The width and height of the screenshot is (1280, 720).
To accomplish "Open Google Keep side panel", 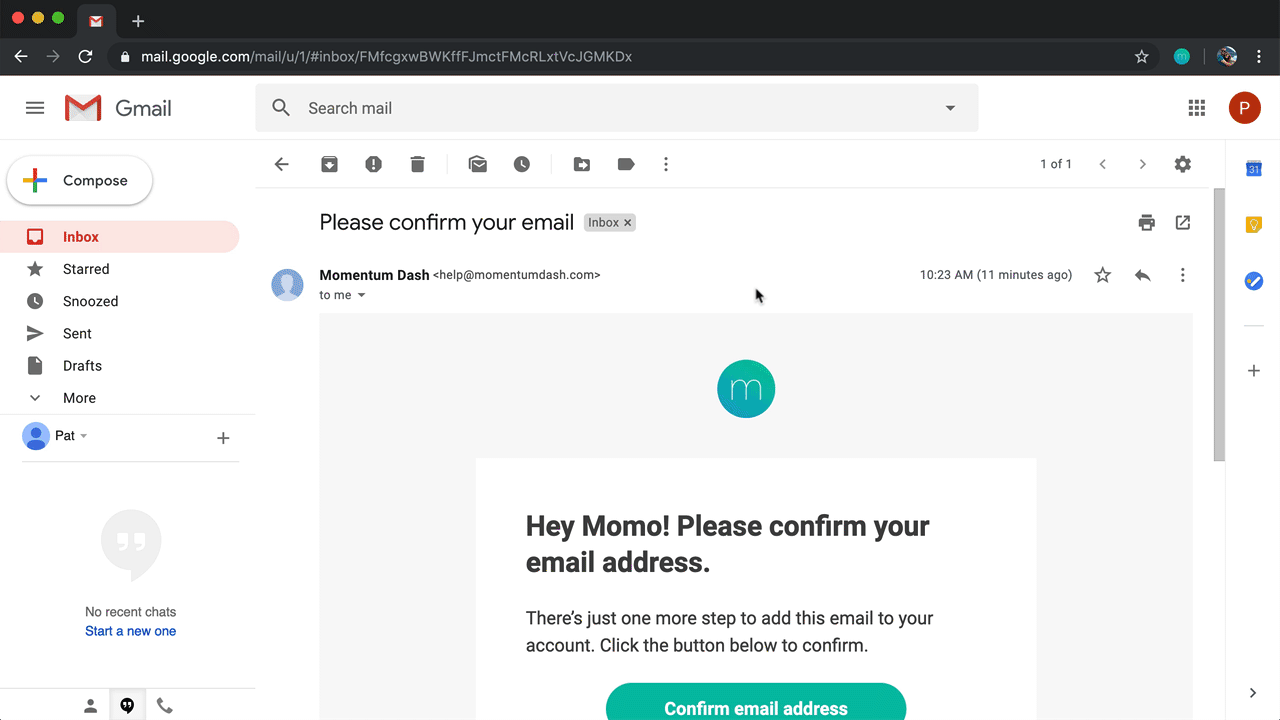I will pyautogui.click(x=1253, y=225).
